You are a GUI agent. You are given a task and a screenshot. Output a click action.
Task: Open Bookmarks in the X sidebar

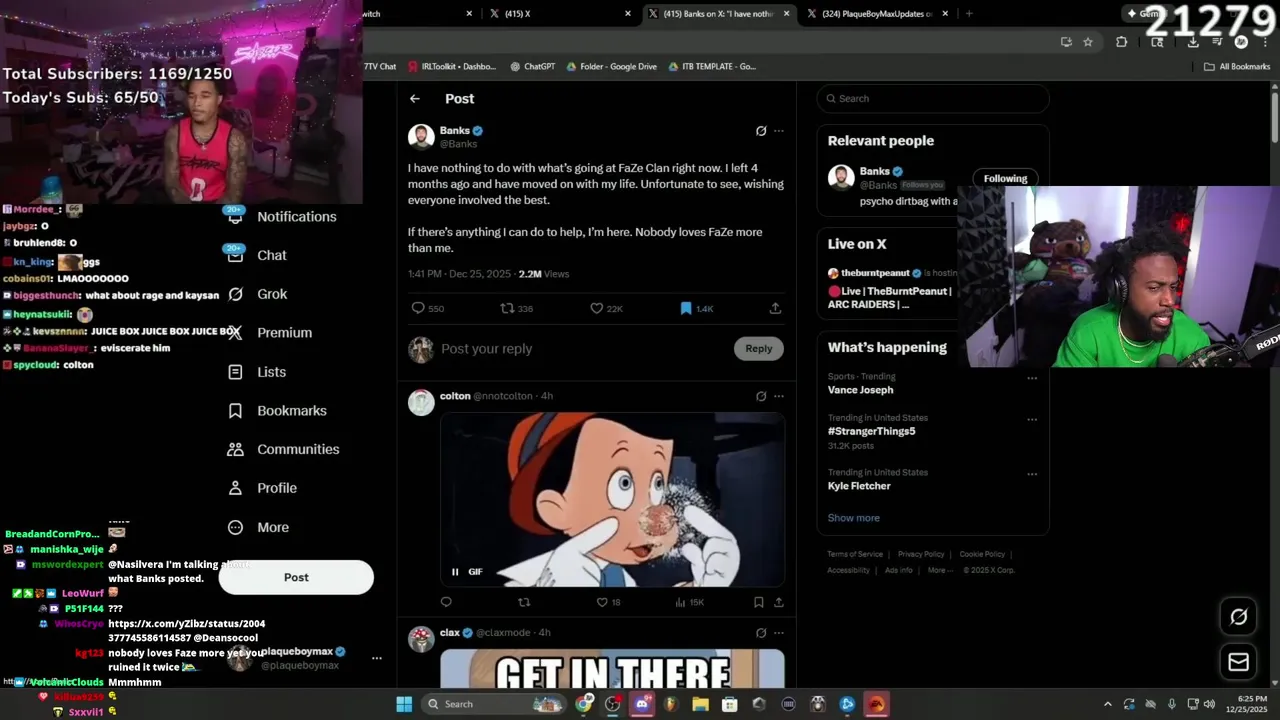(277, 411)
